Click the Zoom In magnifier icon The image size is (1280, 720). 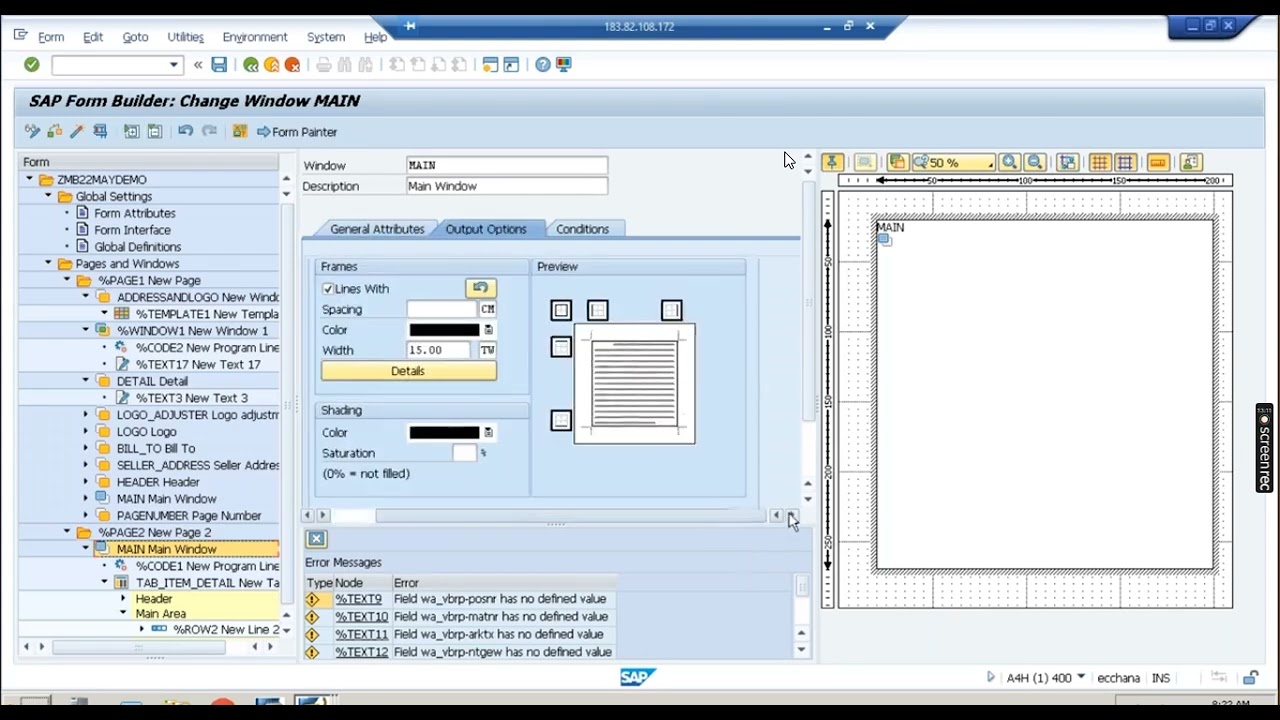[1010, 162]
